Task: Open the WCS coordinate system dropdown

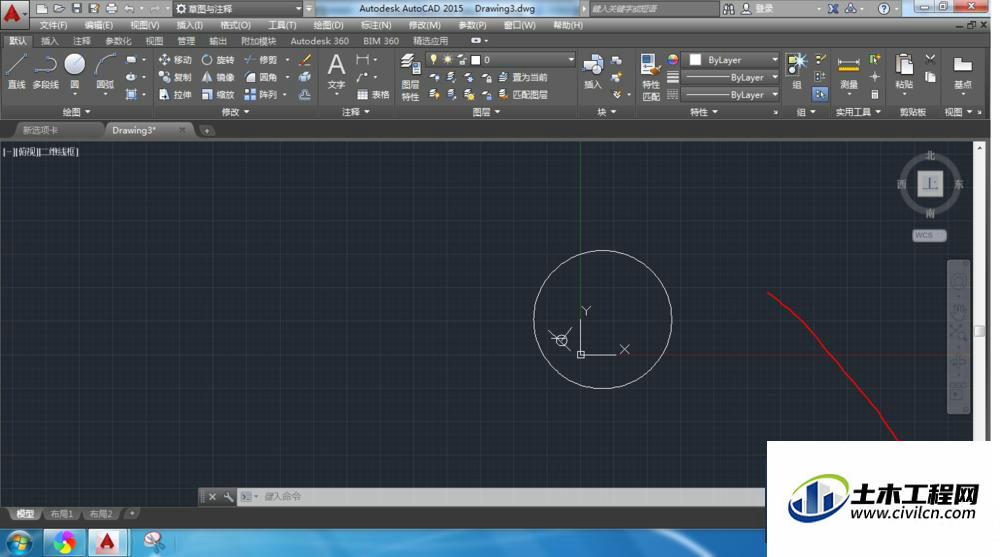Action: coord(929,235)
